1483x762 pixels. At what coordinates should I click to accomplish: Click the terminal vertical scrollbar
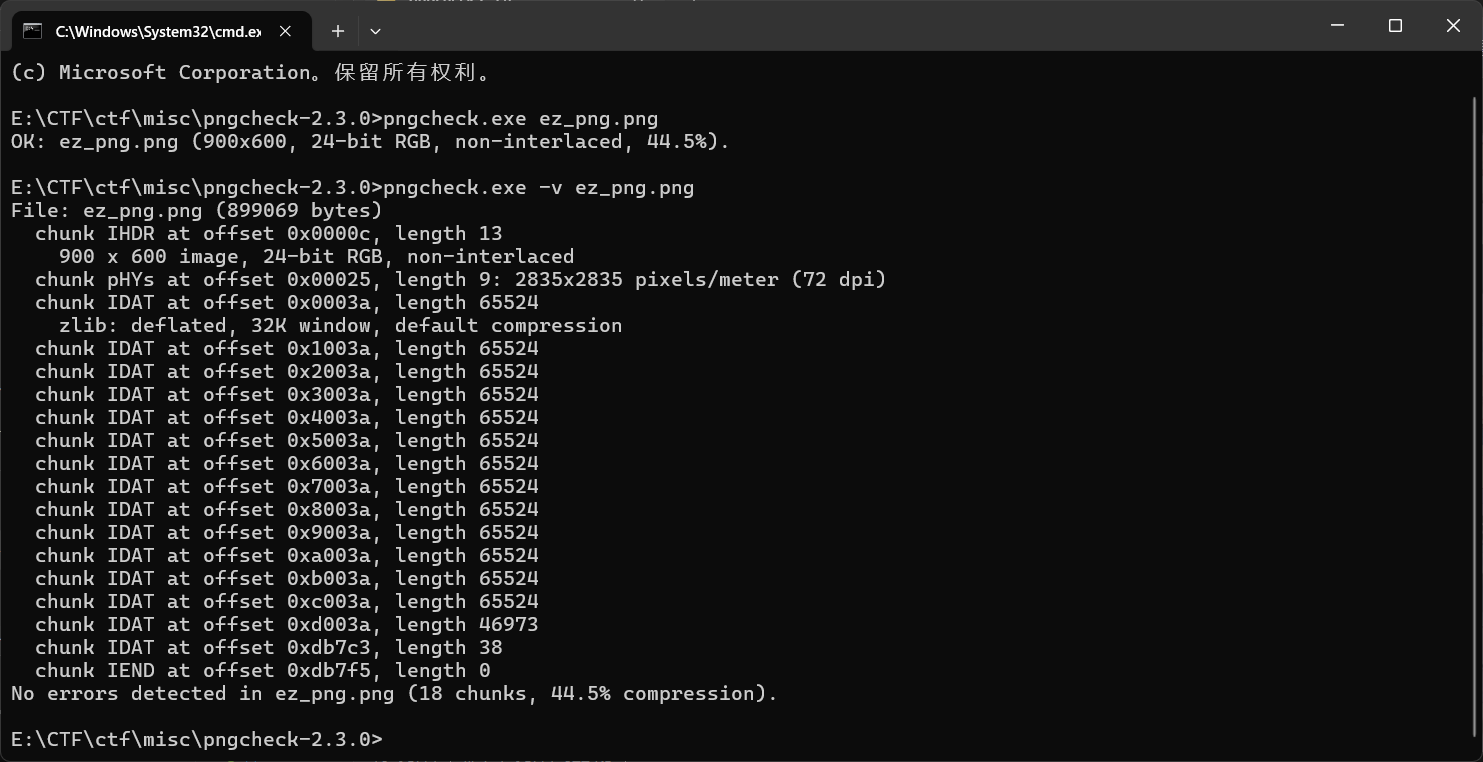(1476, 400)
